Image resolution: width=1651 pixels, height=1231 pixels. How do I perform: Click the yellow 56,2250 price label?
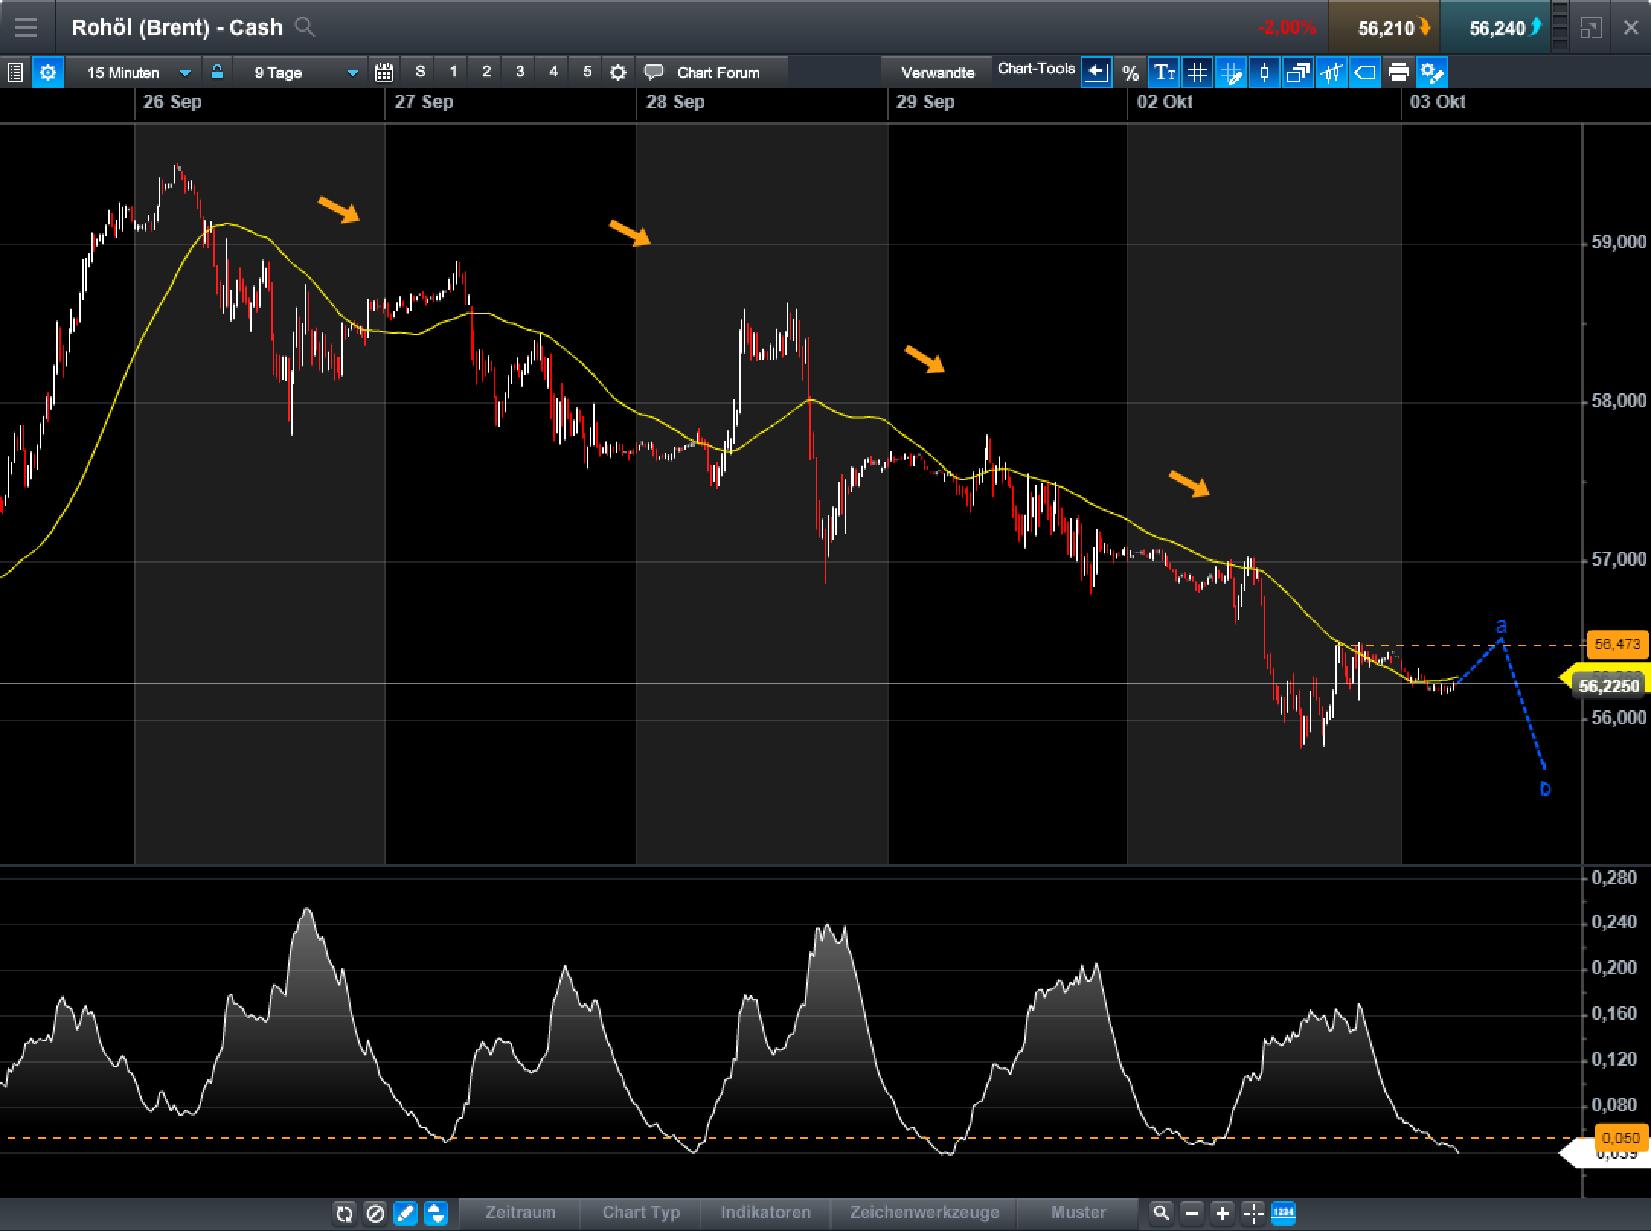pos(1610,685)
